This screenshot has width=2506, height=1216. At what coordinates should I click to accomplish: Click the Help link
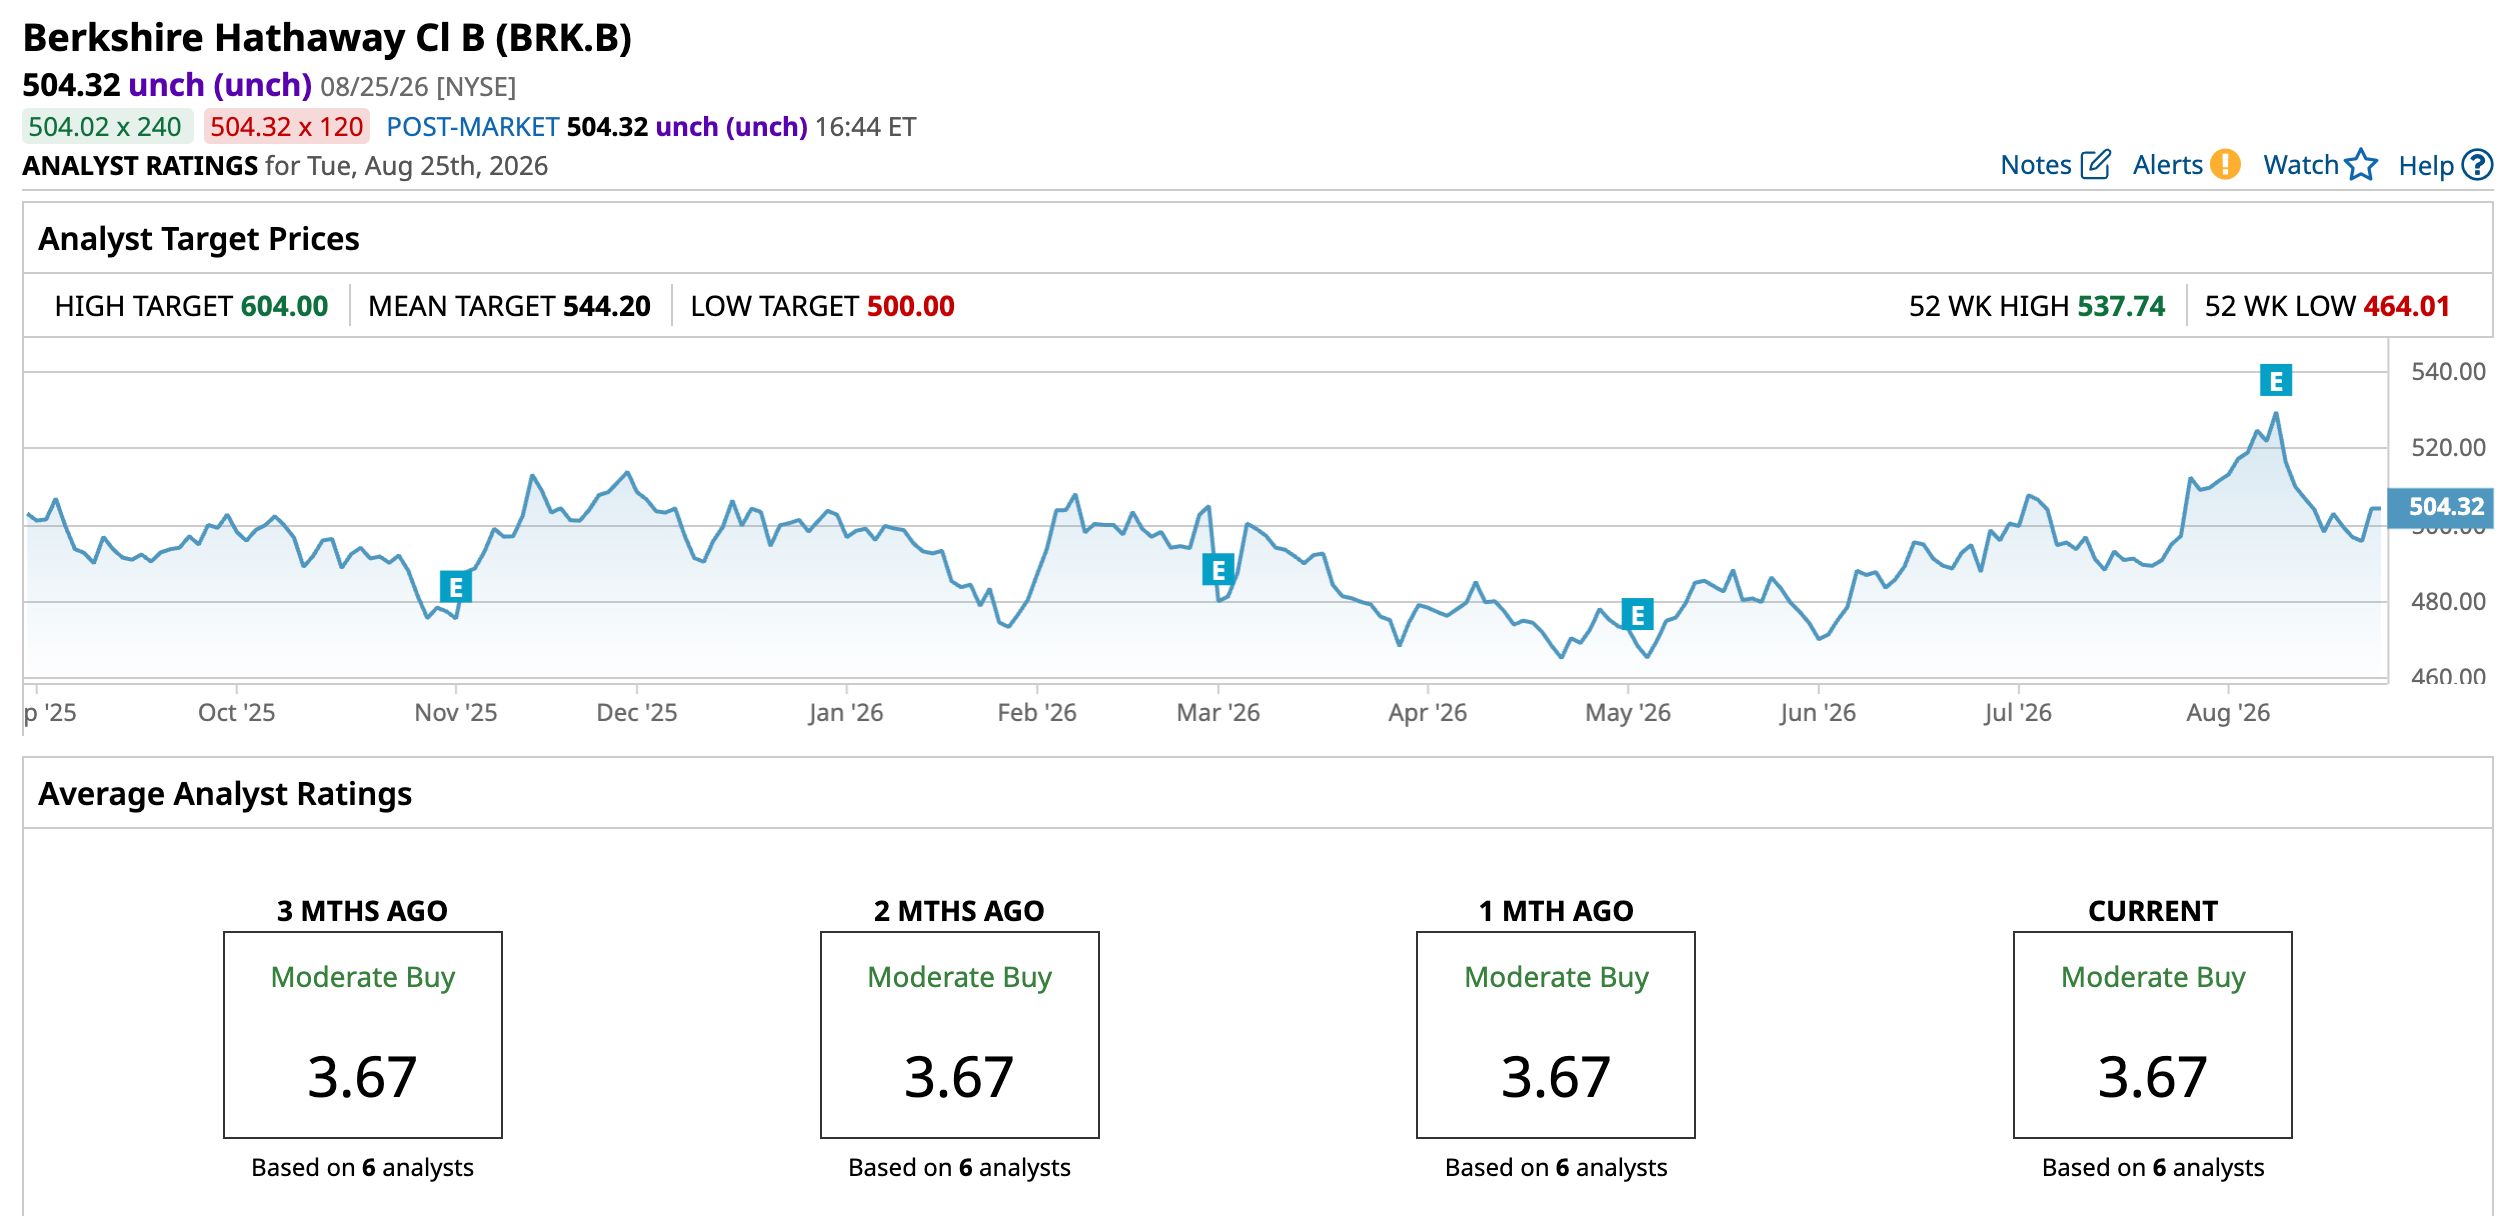coord(2426,165)
